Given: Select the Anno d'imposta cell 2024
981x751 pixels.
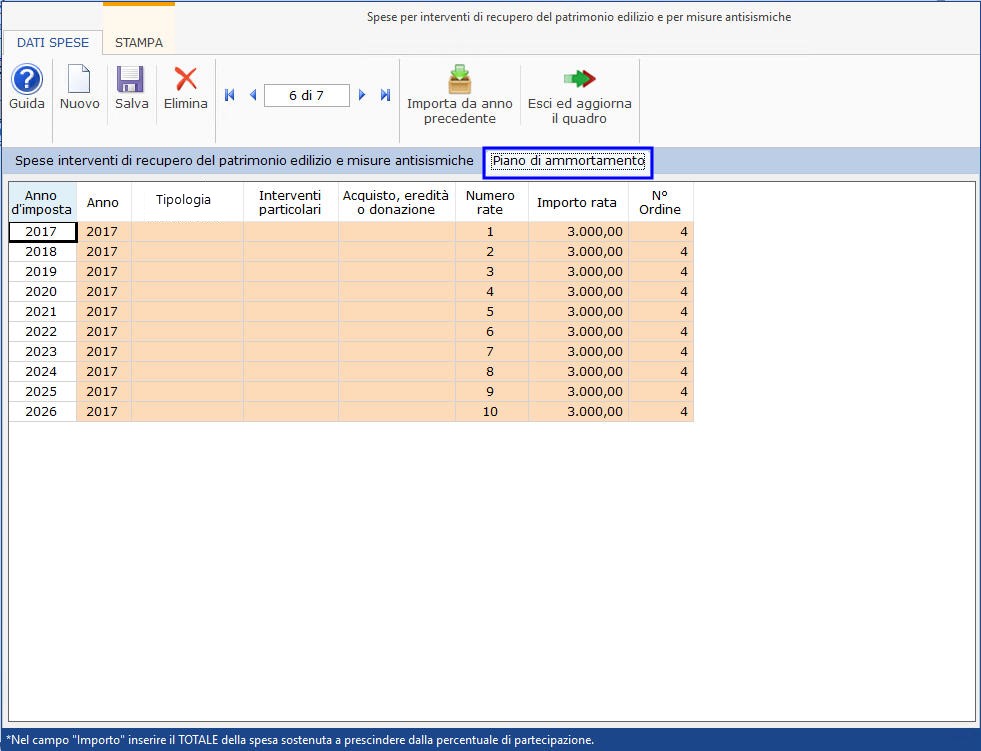Looking at the screenshot, I should click(43, 372).
